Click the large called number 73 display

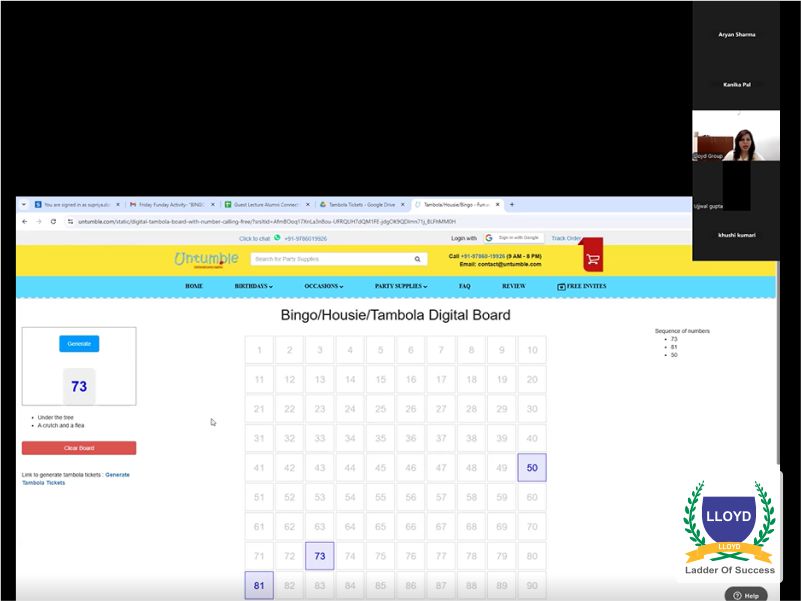pos(79,386)
